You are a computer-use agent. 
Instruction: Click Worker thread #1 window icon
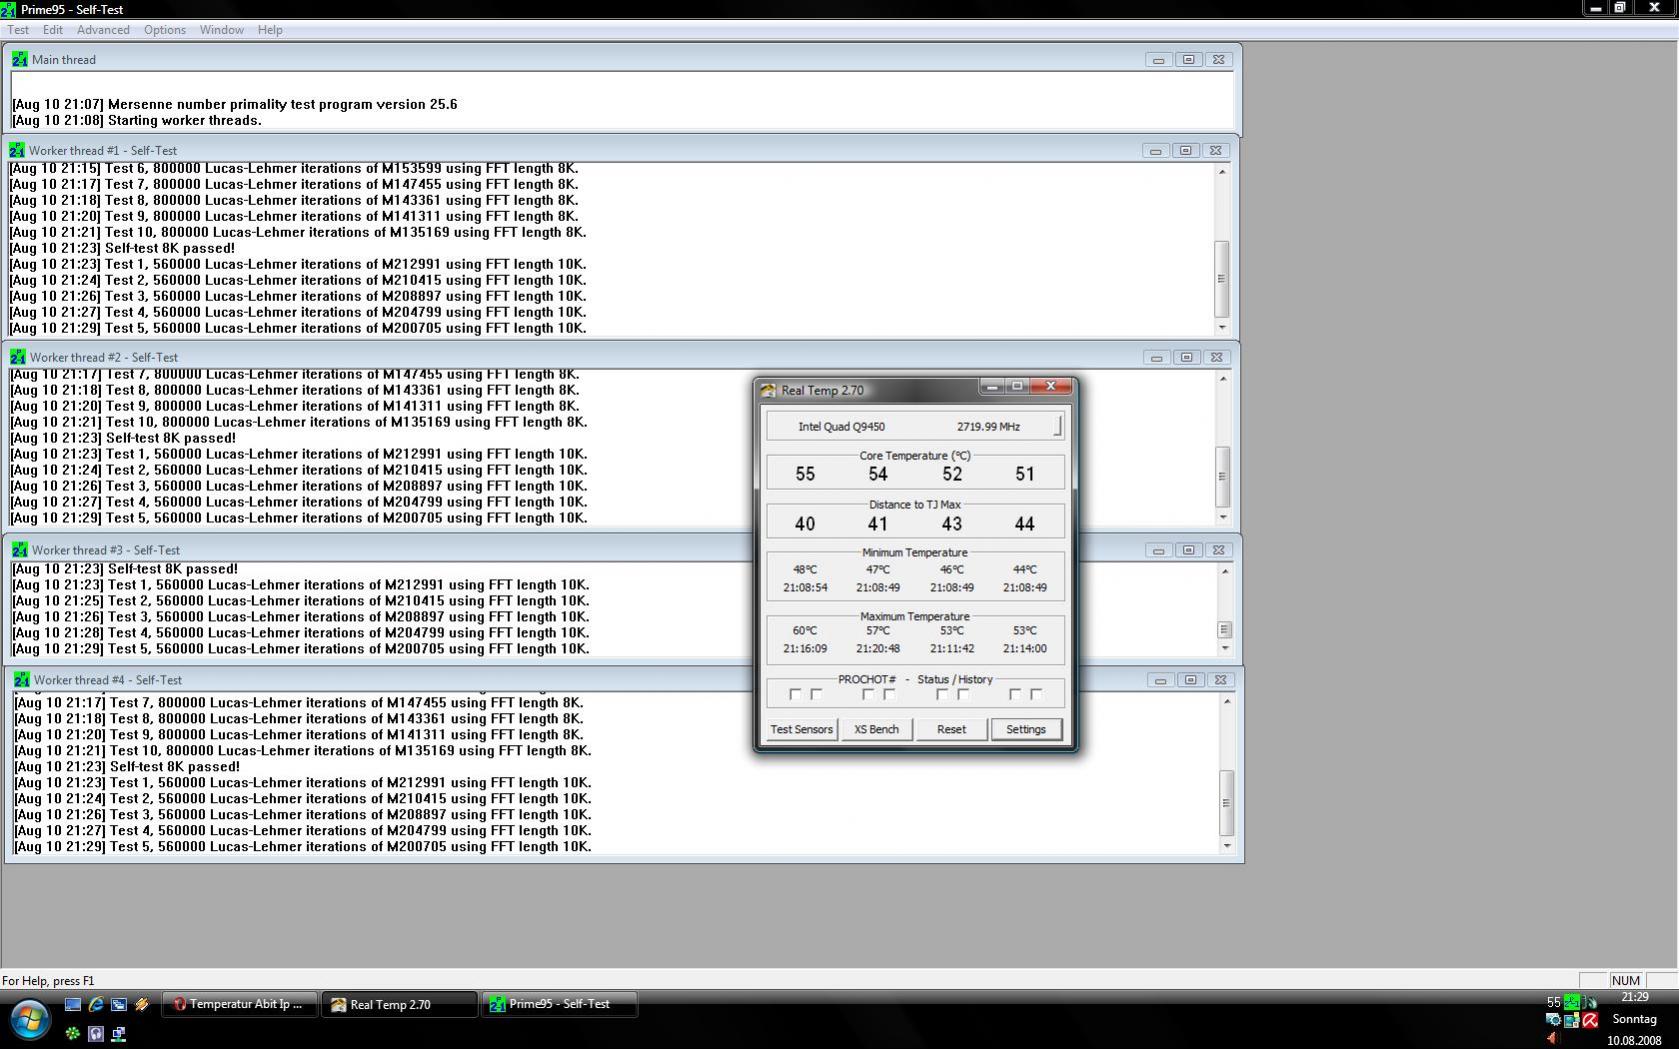tap(17, 150)
